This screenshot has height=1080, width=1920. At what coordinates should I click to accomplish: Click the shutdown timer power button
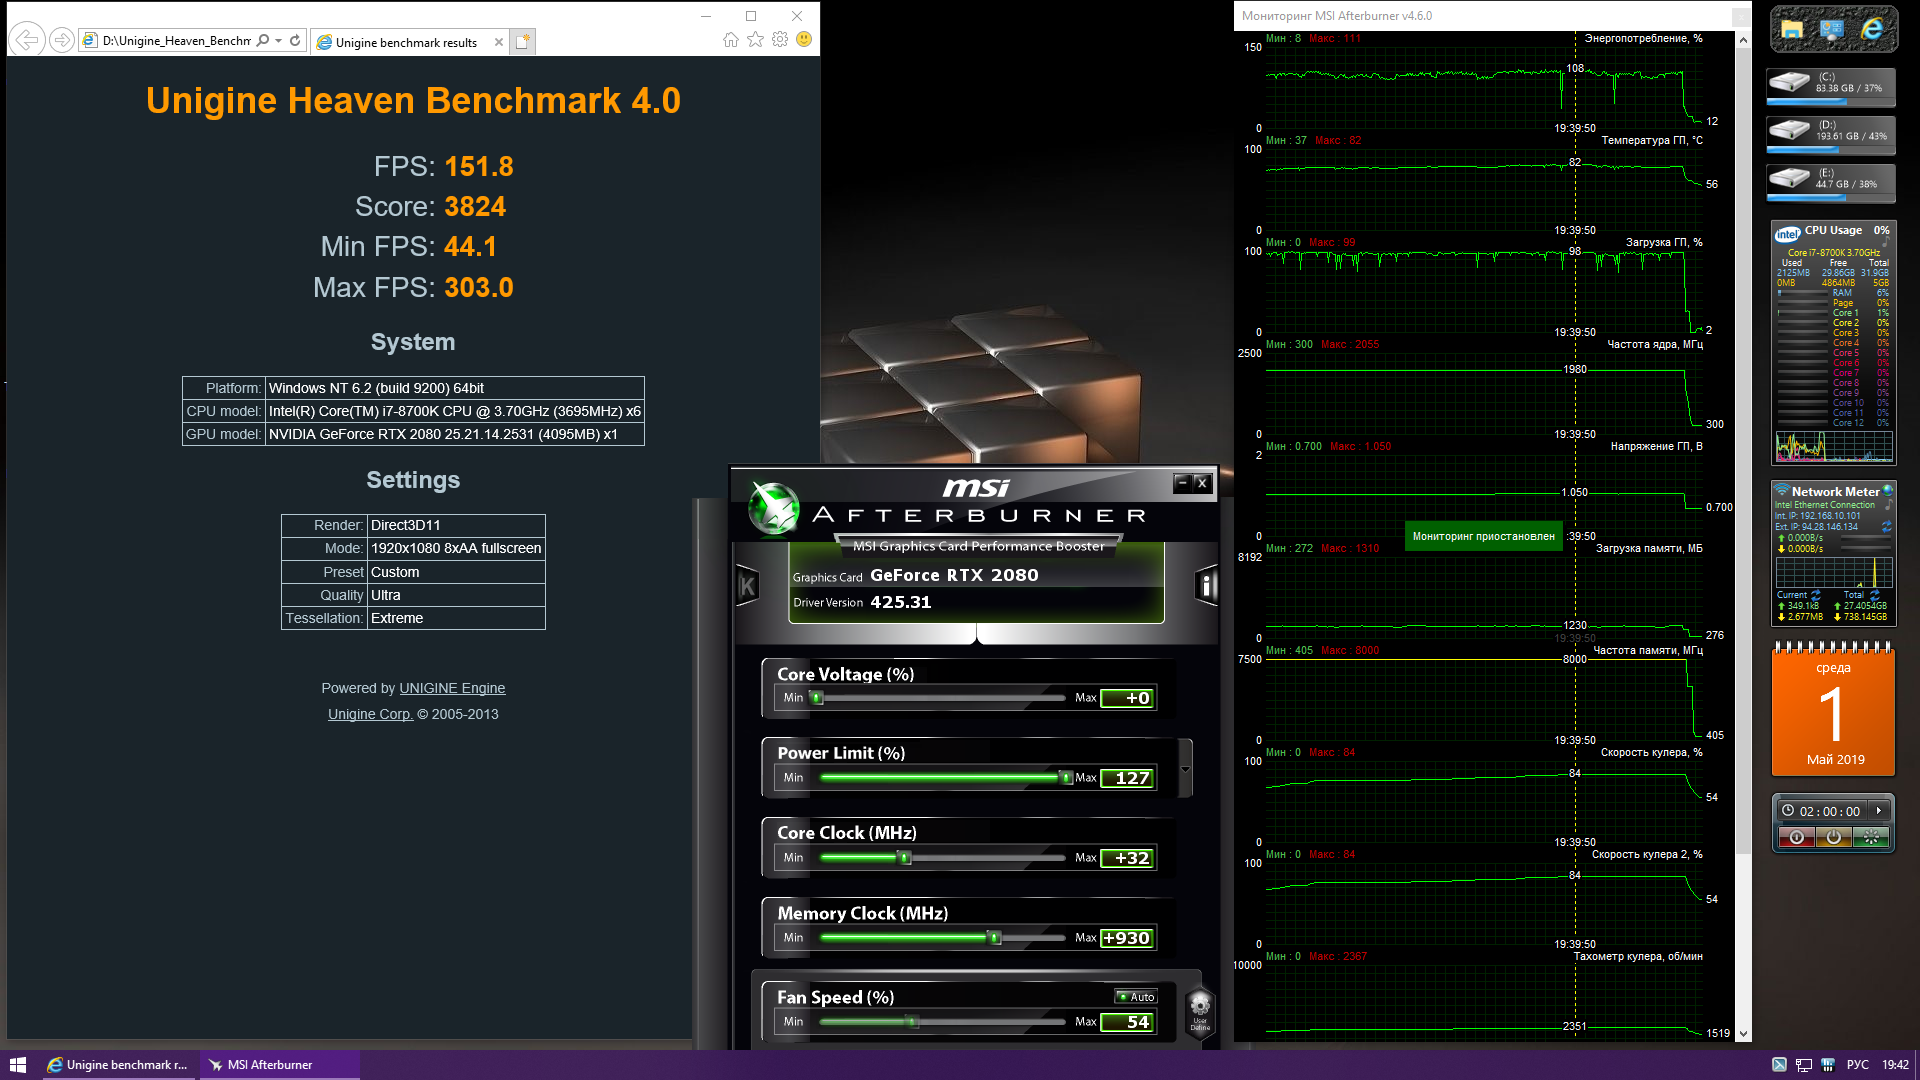coord(1834,838)
